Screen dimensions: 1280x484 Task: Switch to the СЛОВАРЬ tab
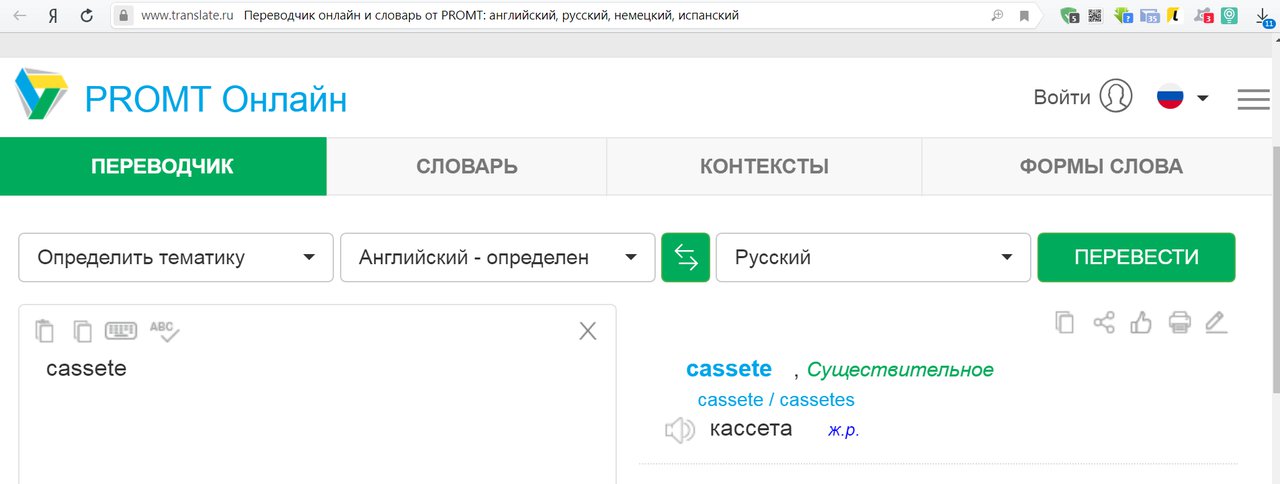466,167
